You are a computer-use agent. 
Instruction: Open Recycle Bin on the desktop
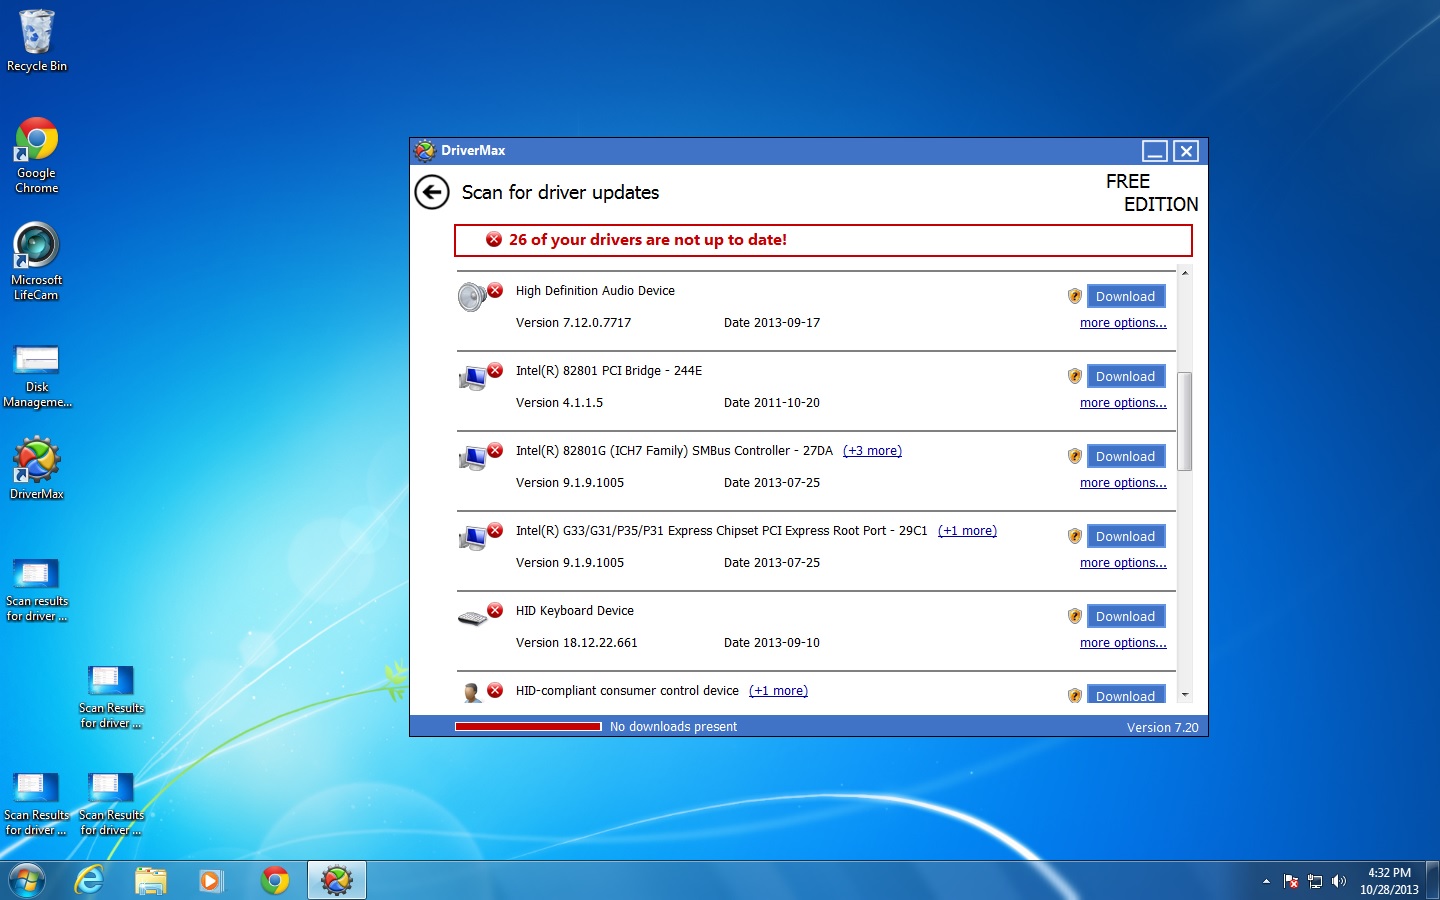(37, 41)
